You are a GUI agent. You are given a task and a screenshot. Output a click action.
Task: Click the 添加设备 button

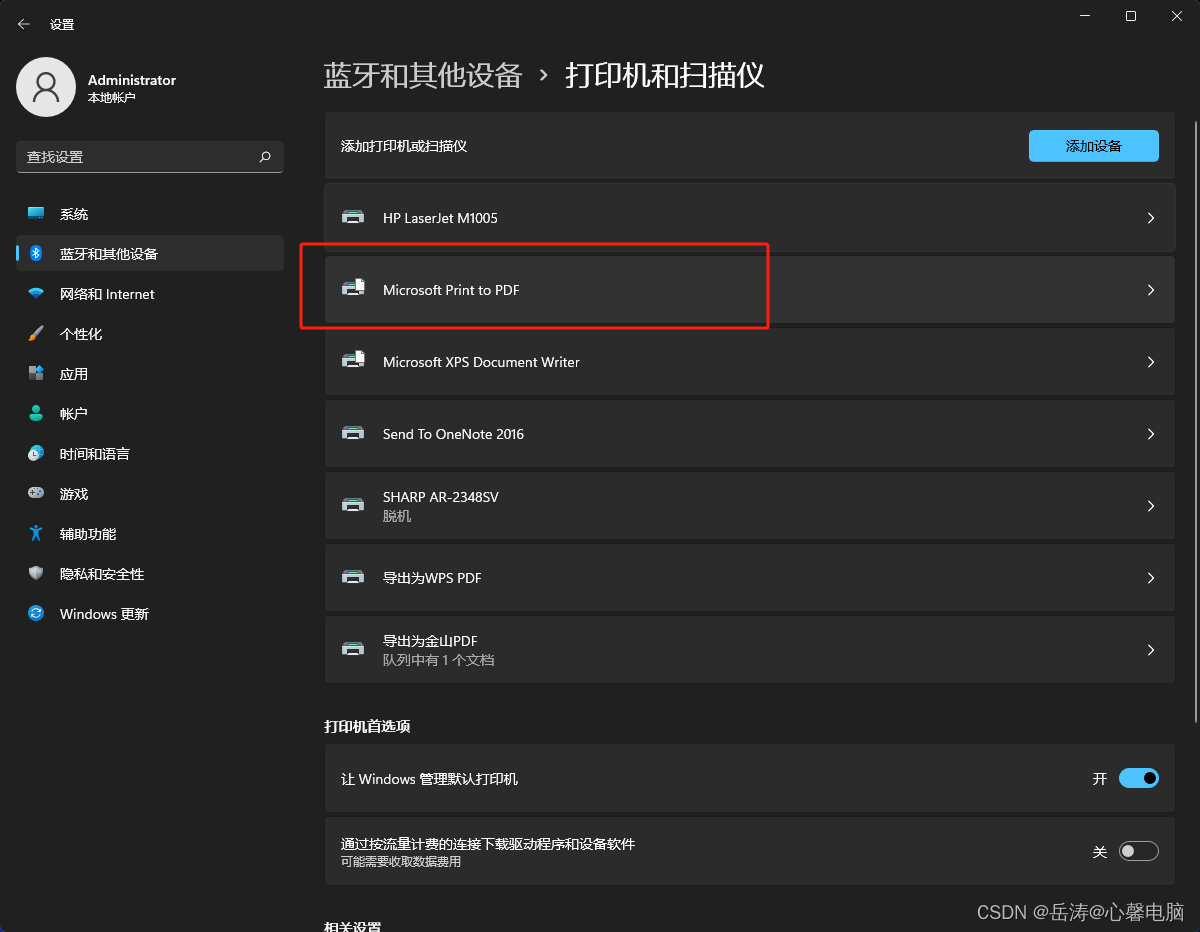point(1094,146)
